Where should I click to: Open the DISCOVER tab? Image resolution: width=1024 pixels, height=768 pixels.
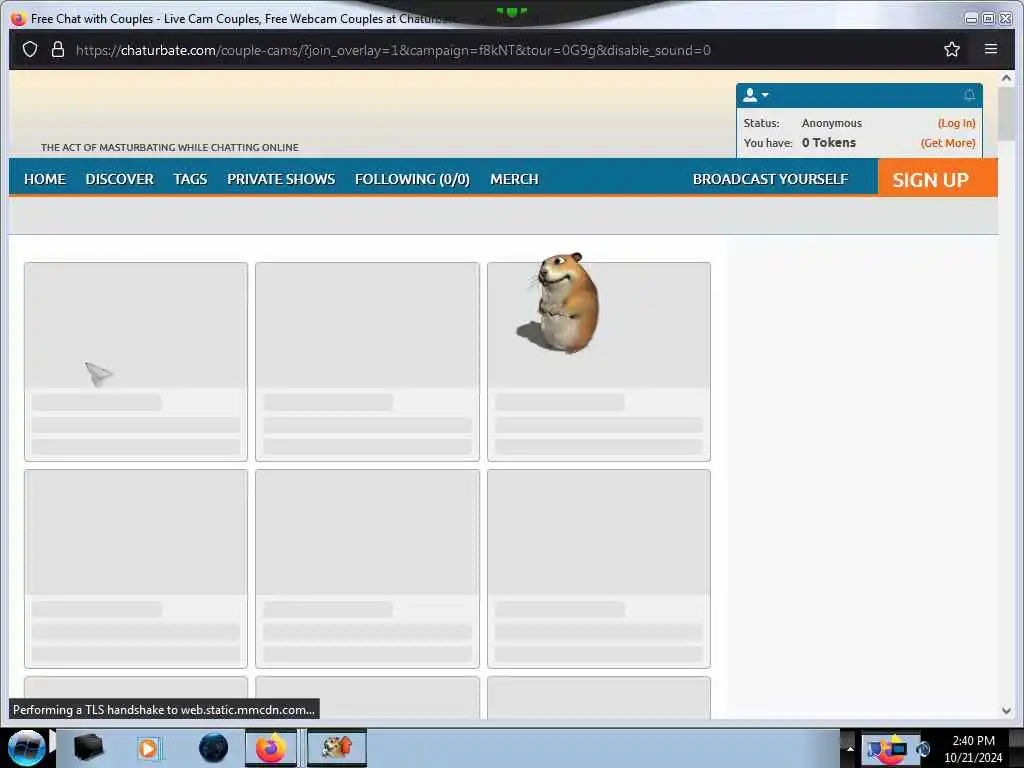(120, 179)
